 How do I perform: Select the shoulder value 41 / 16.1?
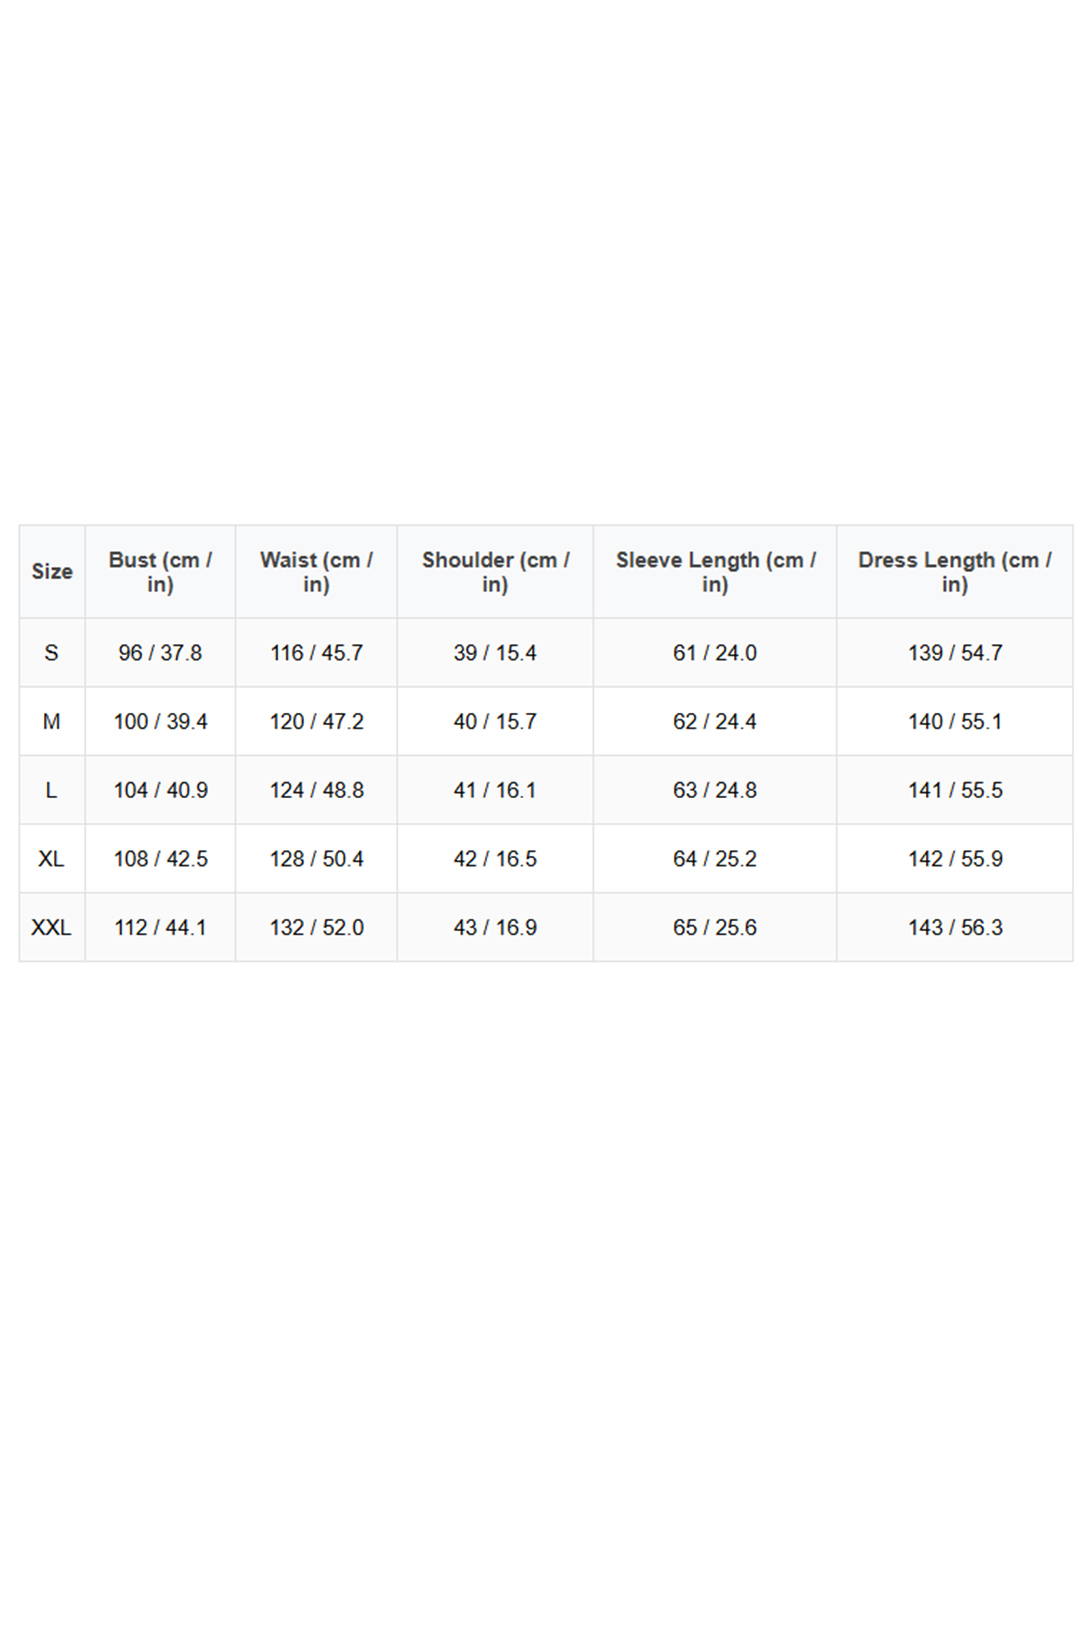(x=495, y=790)
